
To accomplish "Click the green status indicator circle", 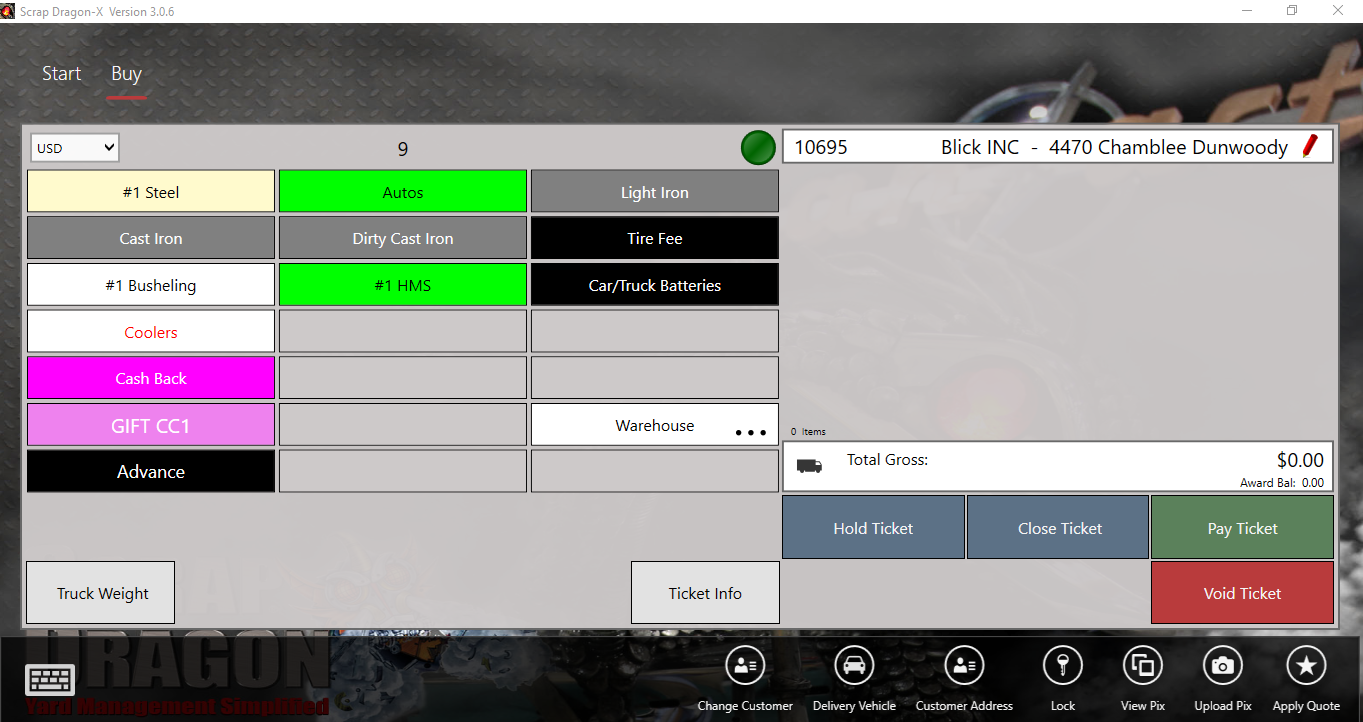I will point(757,147).
